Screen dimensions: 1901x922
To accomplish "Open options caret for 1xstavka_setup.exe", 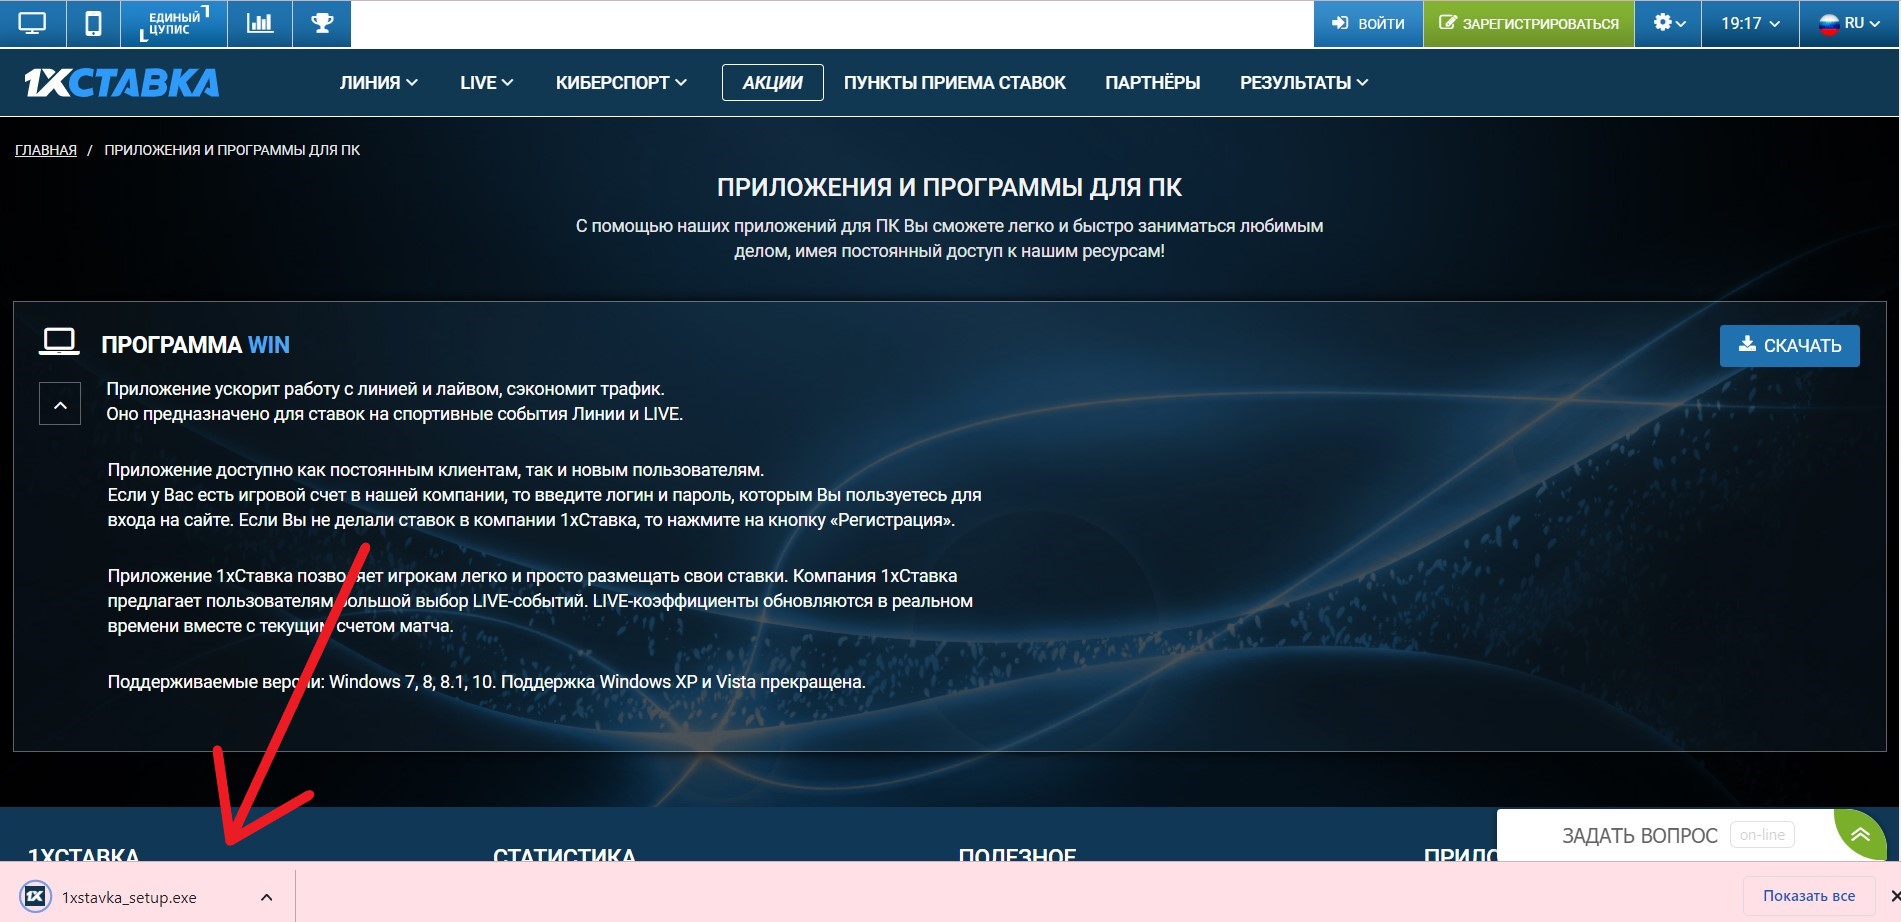I will (266, 897).
